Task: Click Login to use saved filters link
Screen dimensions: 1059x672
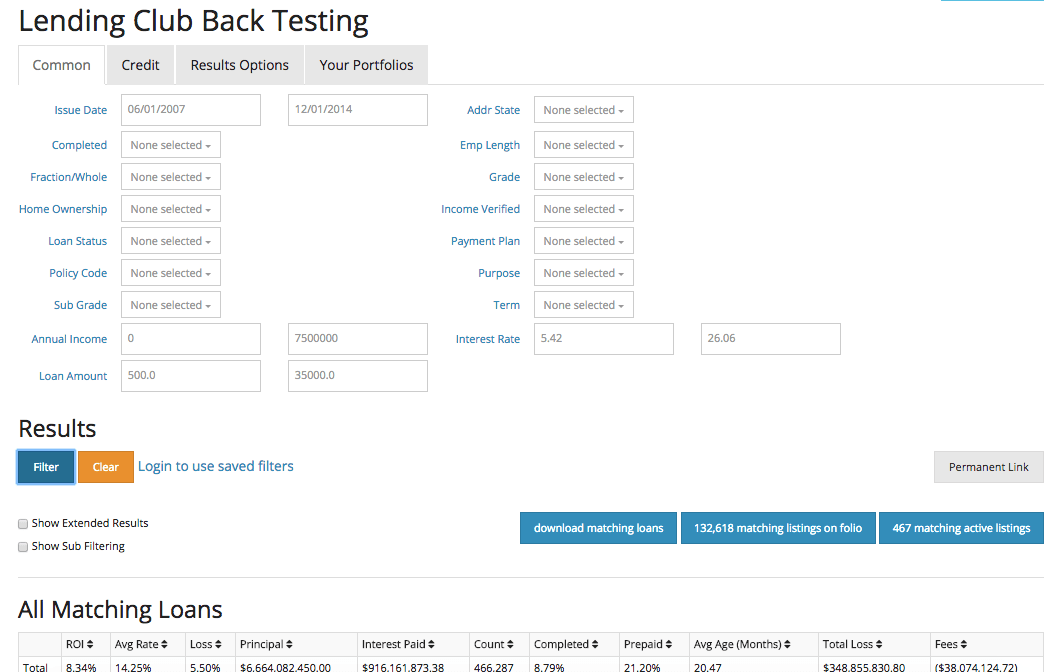Action: pos(216,466)
